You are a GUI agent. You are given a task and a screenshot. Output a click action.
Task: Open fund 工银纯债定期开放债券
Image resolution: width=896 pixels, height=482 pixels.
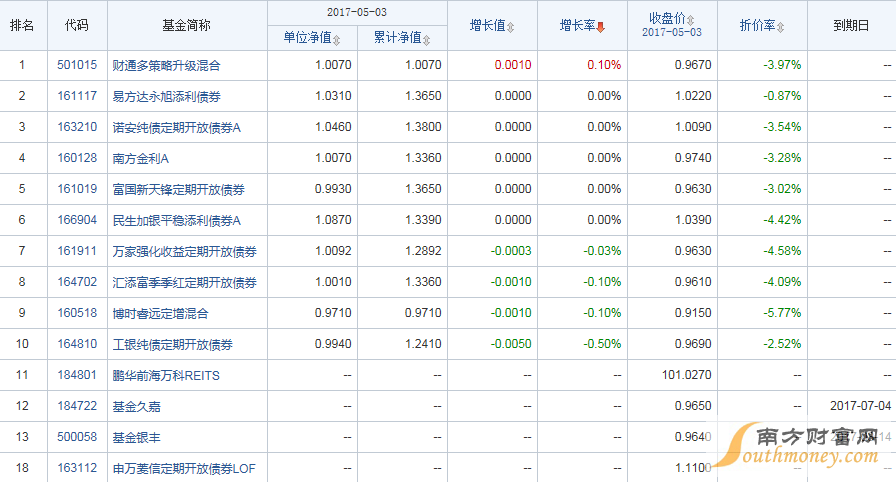pyautogui.click(x=173, y=344)
